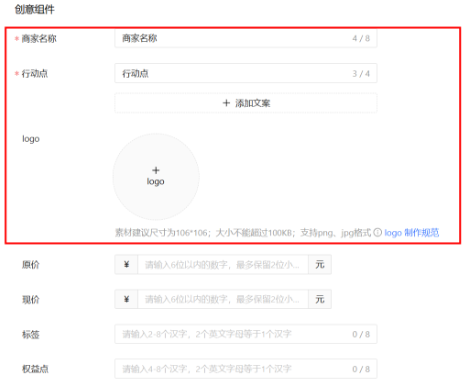The height and width of the screenshot is (385, 468).
Task: Click the 原价 label
Action: 31,265
